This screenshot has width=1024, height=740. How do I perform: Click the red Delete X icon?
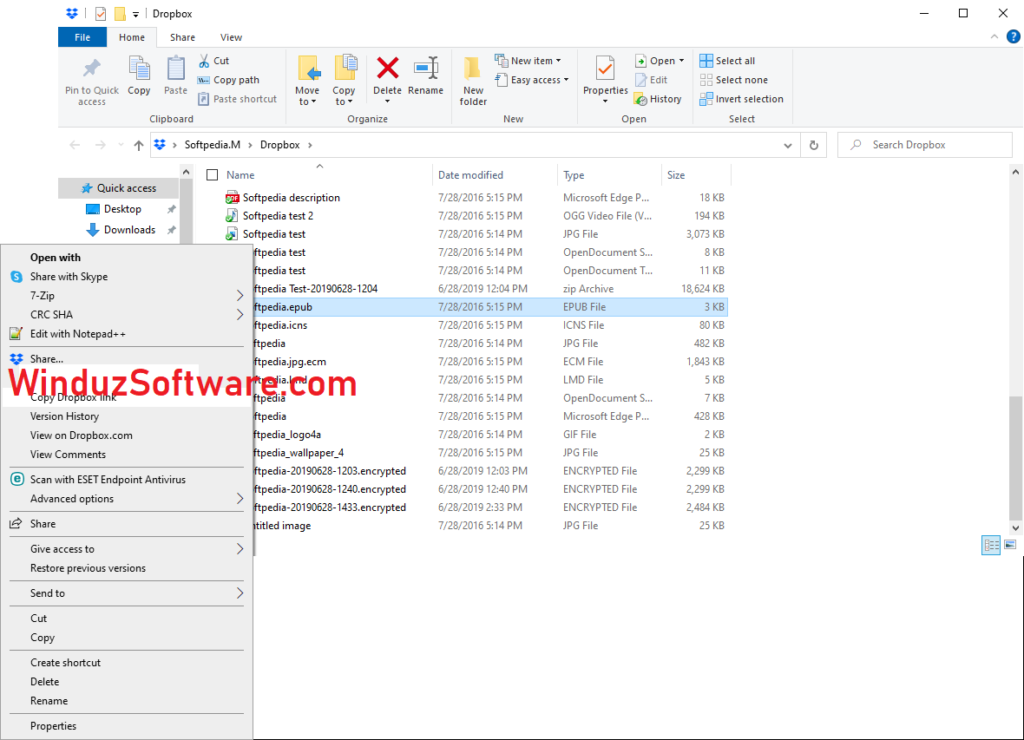coord(387,68)
